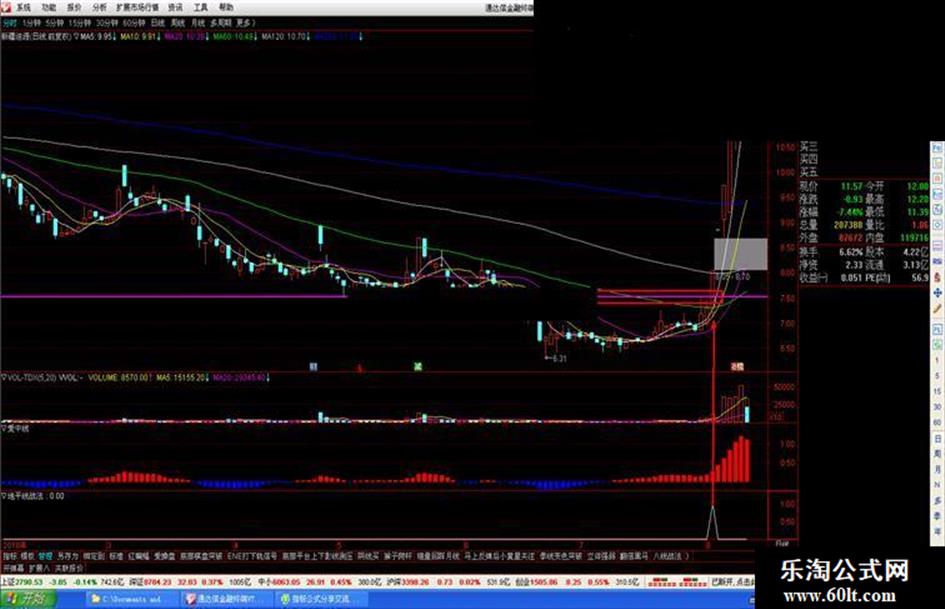
Task: Switch to the 15分钟 period tab
Action: [x=80, y=23]
